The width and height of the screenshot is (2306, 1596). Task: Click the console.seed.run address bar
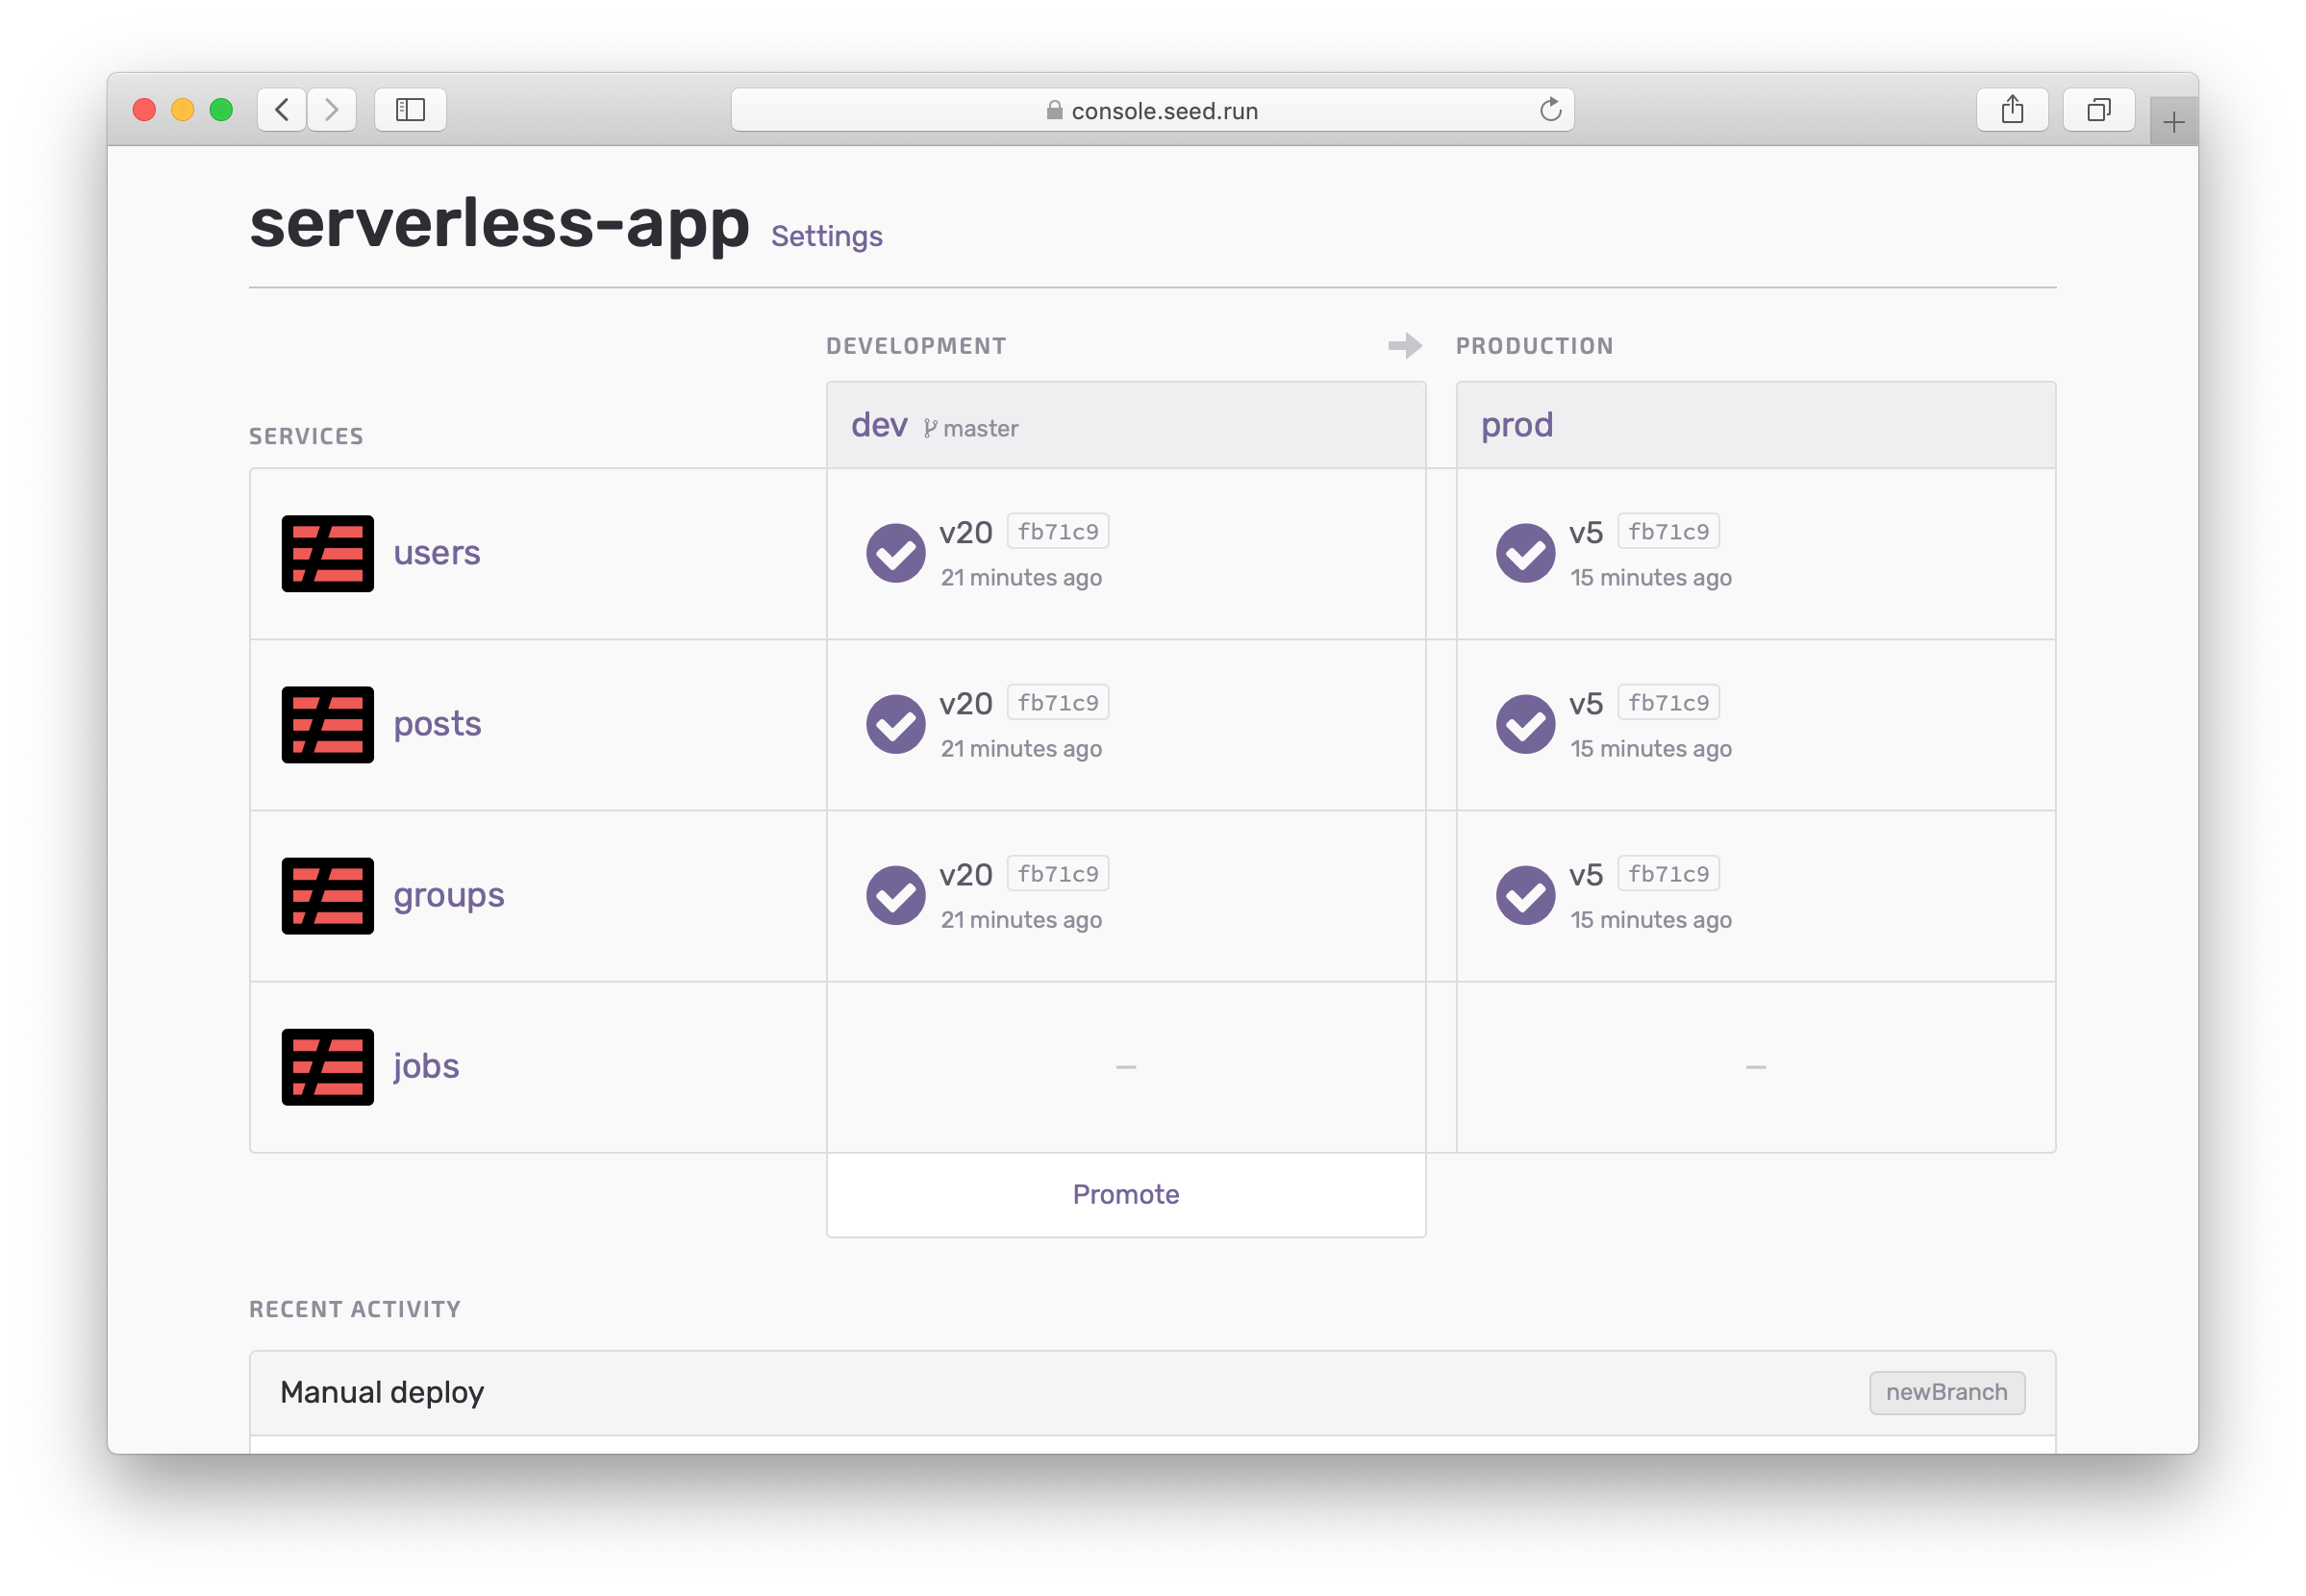pos(1152,110)
